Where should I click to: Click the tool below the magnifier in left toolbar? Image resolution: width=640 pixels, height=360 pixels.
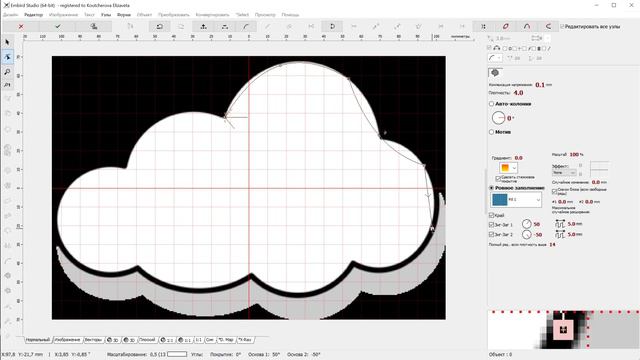(x=7, y=85)
